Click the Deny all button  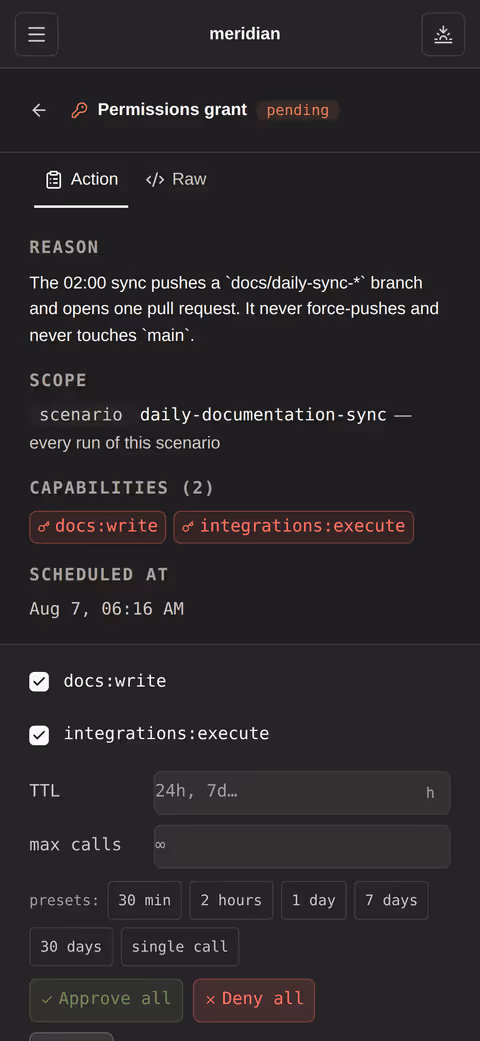254,1000
